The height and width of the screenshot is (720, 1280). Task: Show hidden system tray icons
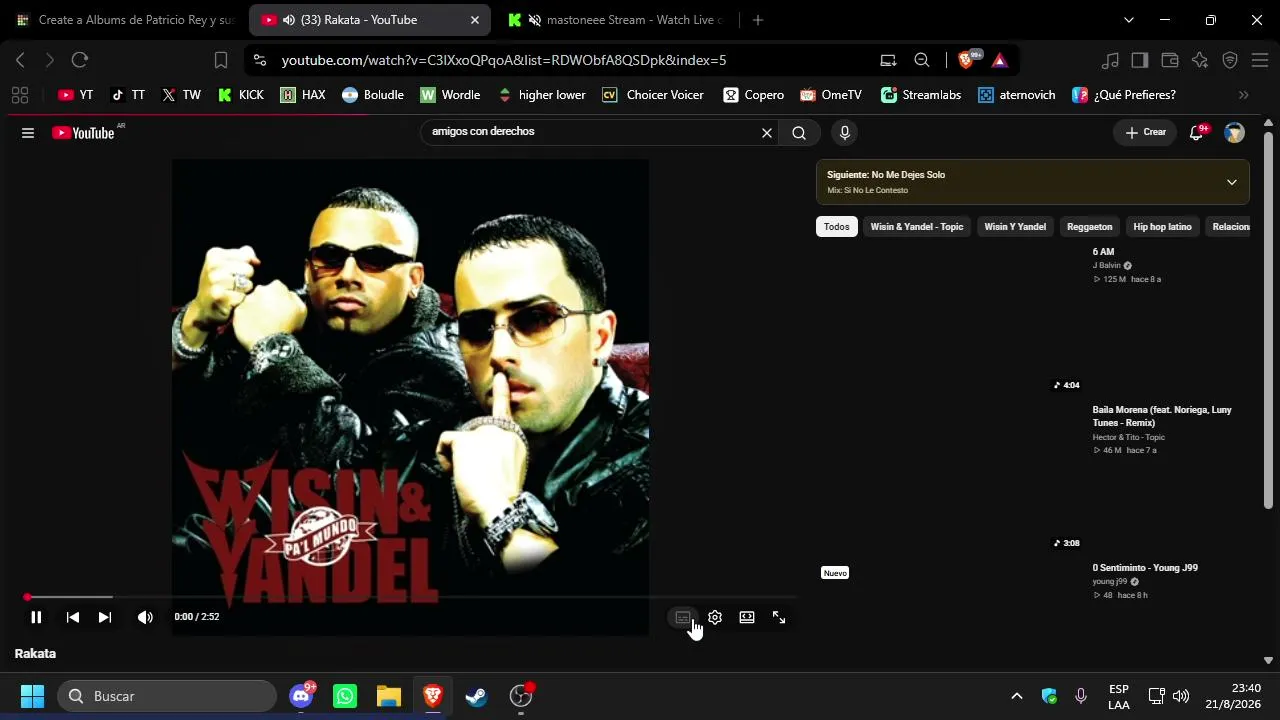point(1017,696)
